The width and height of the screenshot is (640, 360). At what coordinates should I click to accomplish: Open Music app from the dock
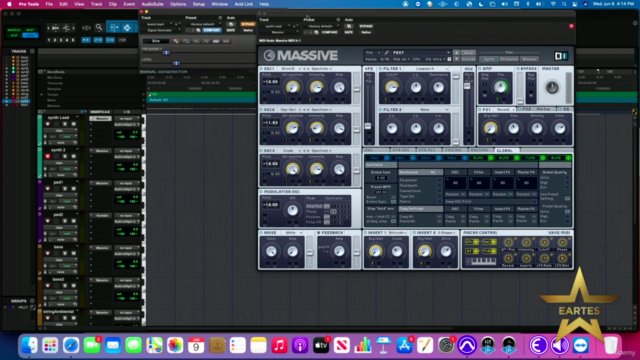[279, 346]
